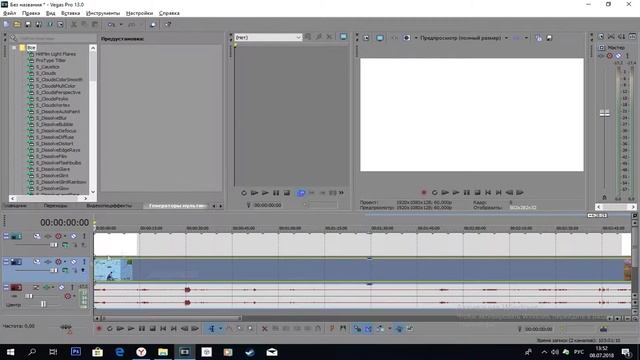Viewport: 640px width, 360px height.
Task: Start recording from the timeline transport
Action: 99,329
